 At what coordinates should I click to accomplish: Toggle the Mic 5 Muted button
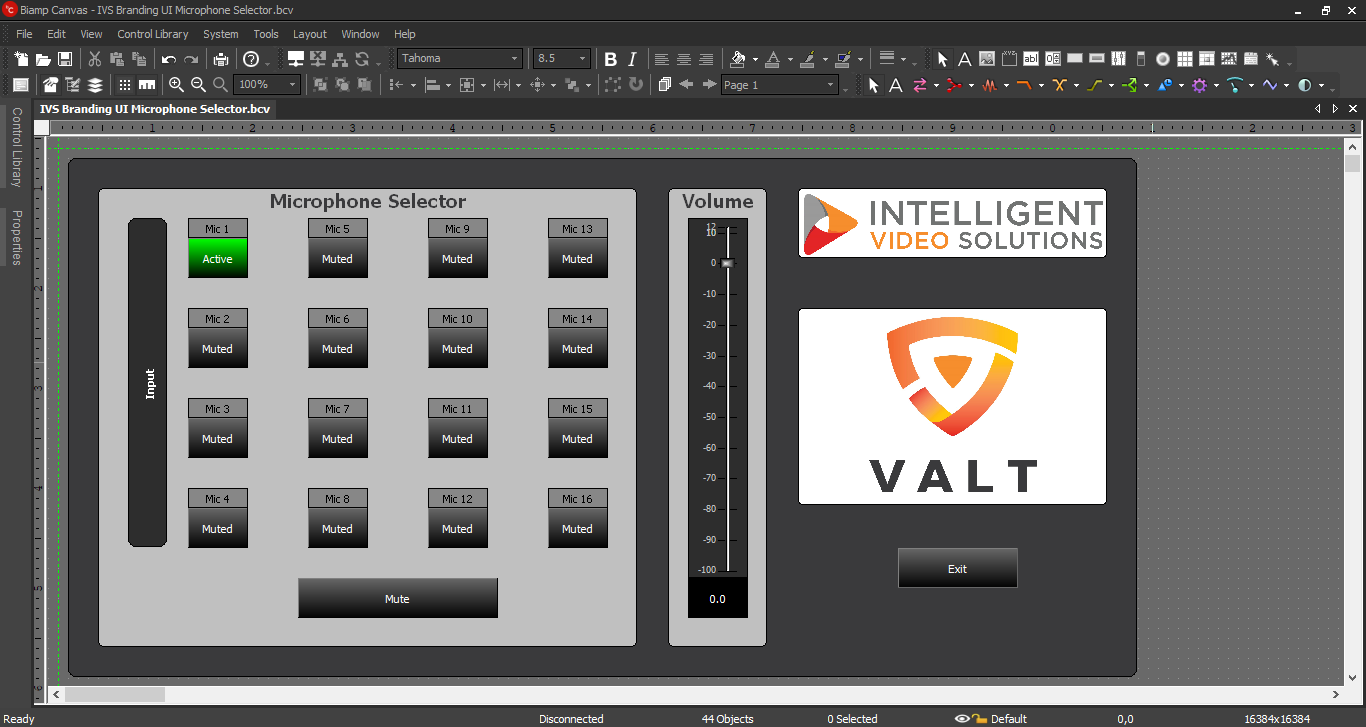338,258
